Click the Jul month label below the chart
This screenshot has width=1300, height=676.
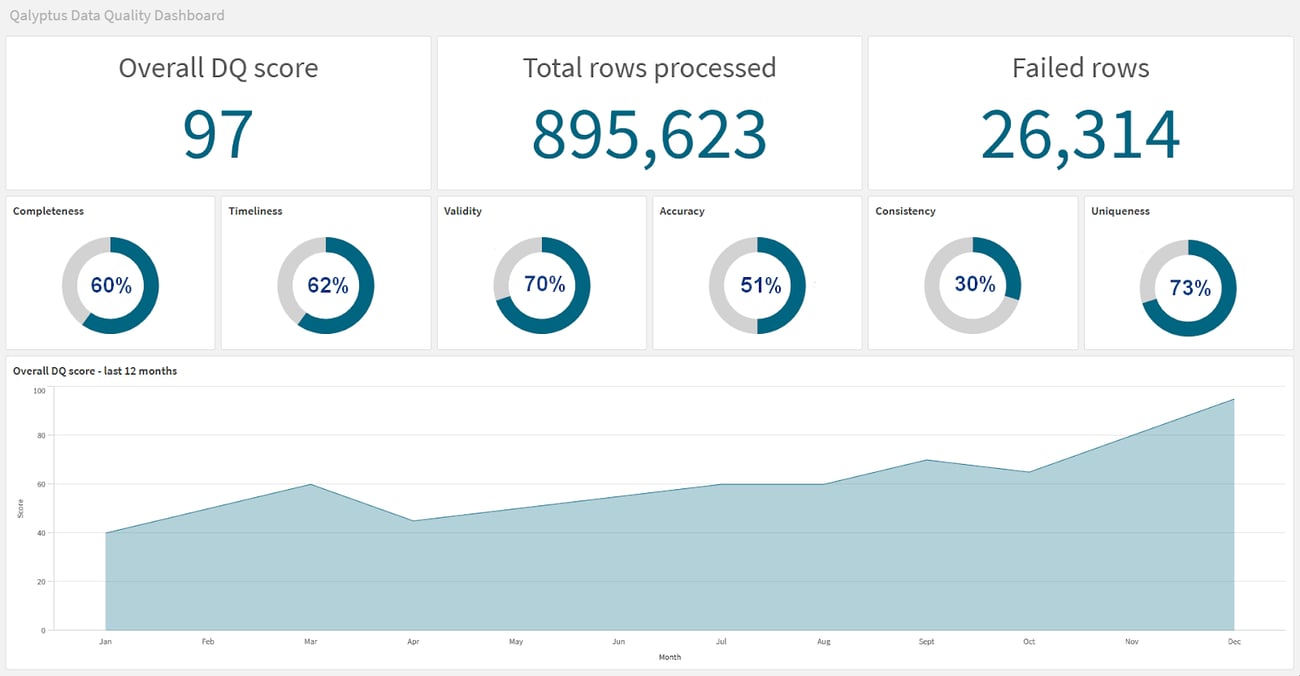pos(721,641)
